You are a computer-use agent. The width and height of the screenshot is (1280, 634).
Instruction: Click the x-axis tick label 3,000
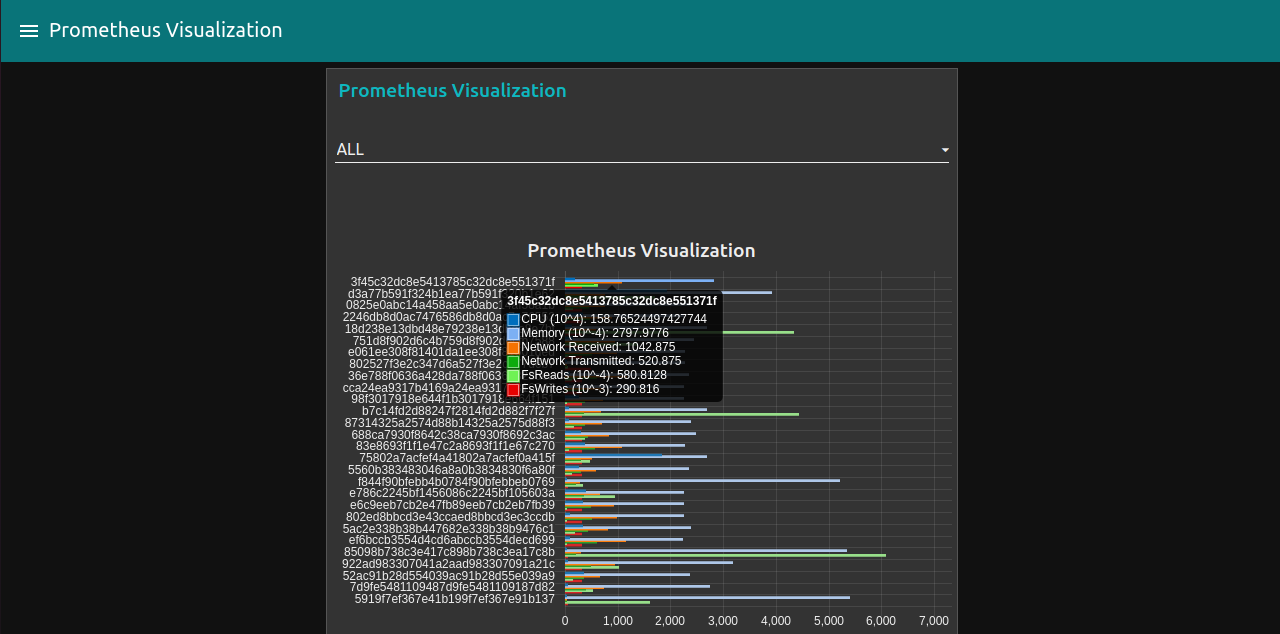pyautogui.click(x=723, y=621)
